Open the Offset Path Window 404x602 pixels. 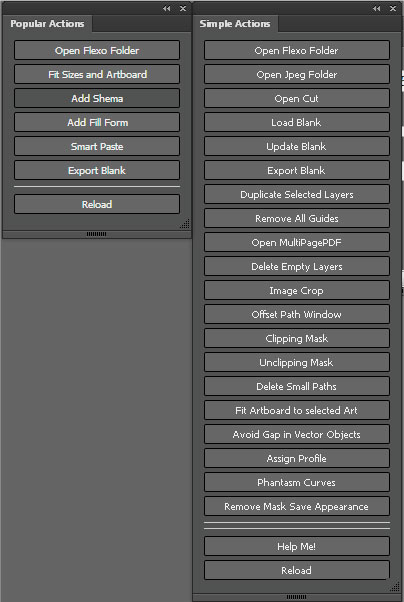(x=297, y=314)
